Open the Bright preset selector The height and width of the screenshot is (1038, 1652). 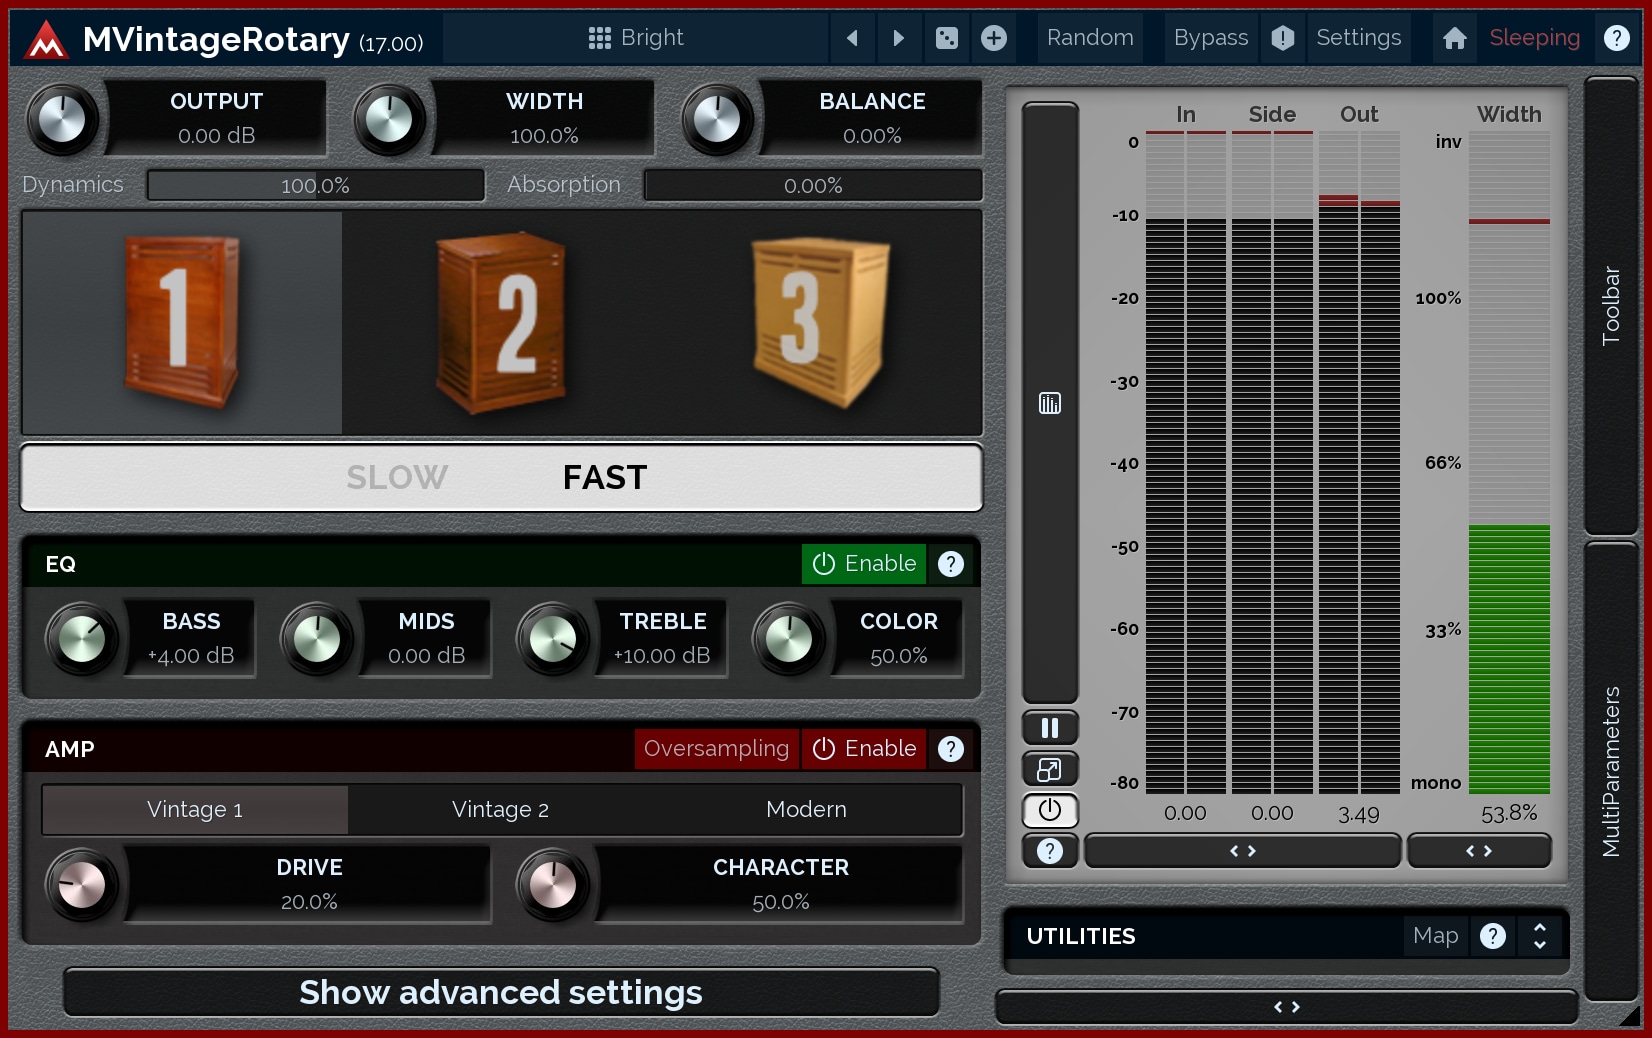coord(636,38)
